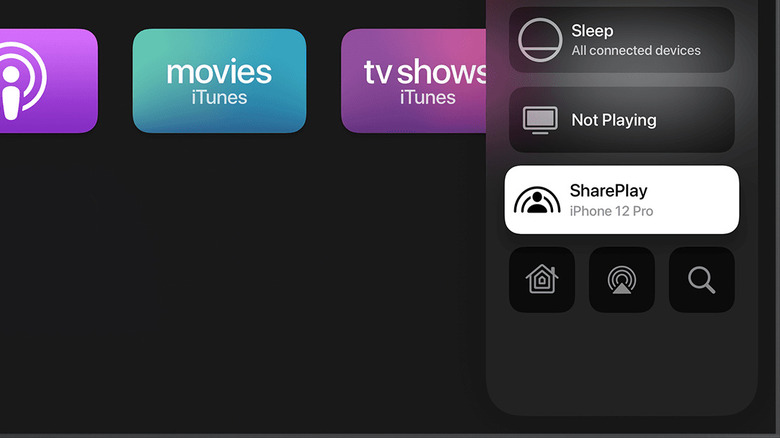Click empty Control Center area below the icons
Image resolution: width=780 pixels, height=438 pixels.
tap(622, 363)
